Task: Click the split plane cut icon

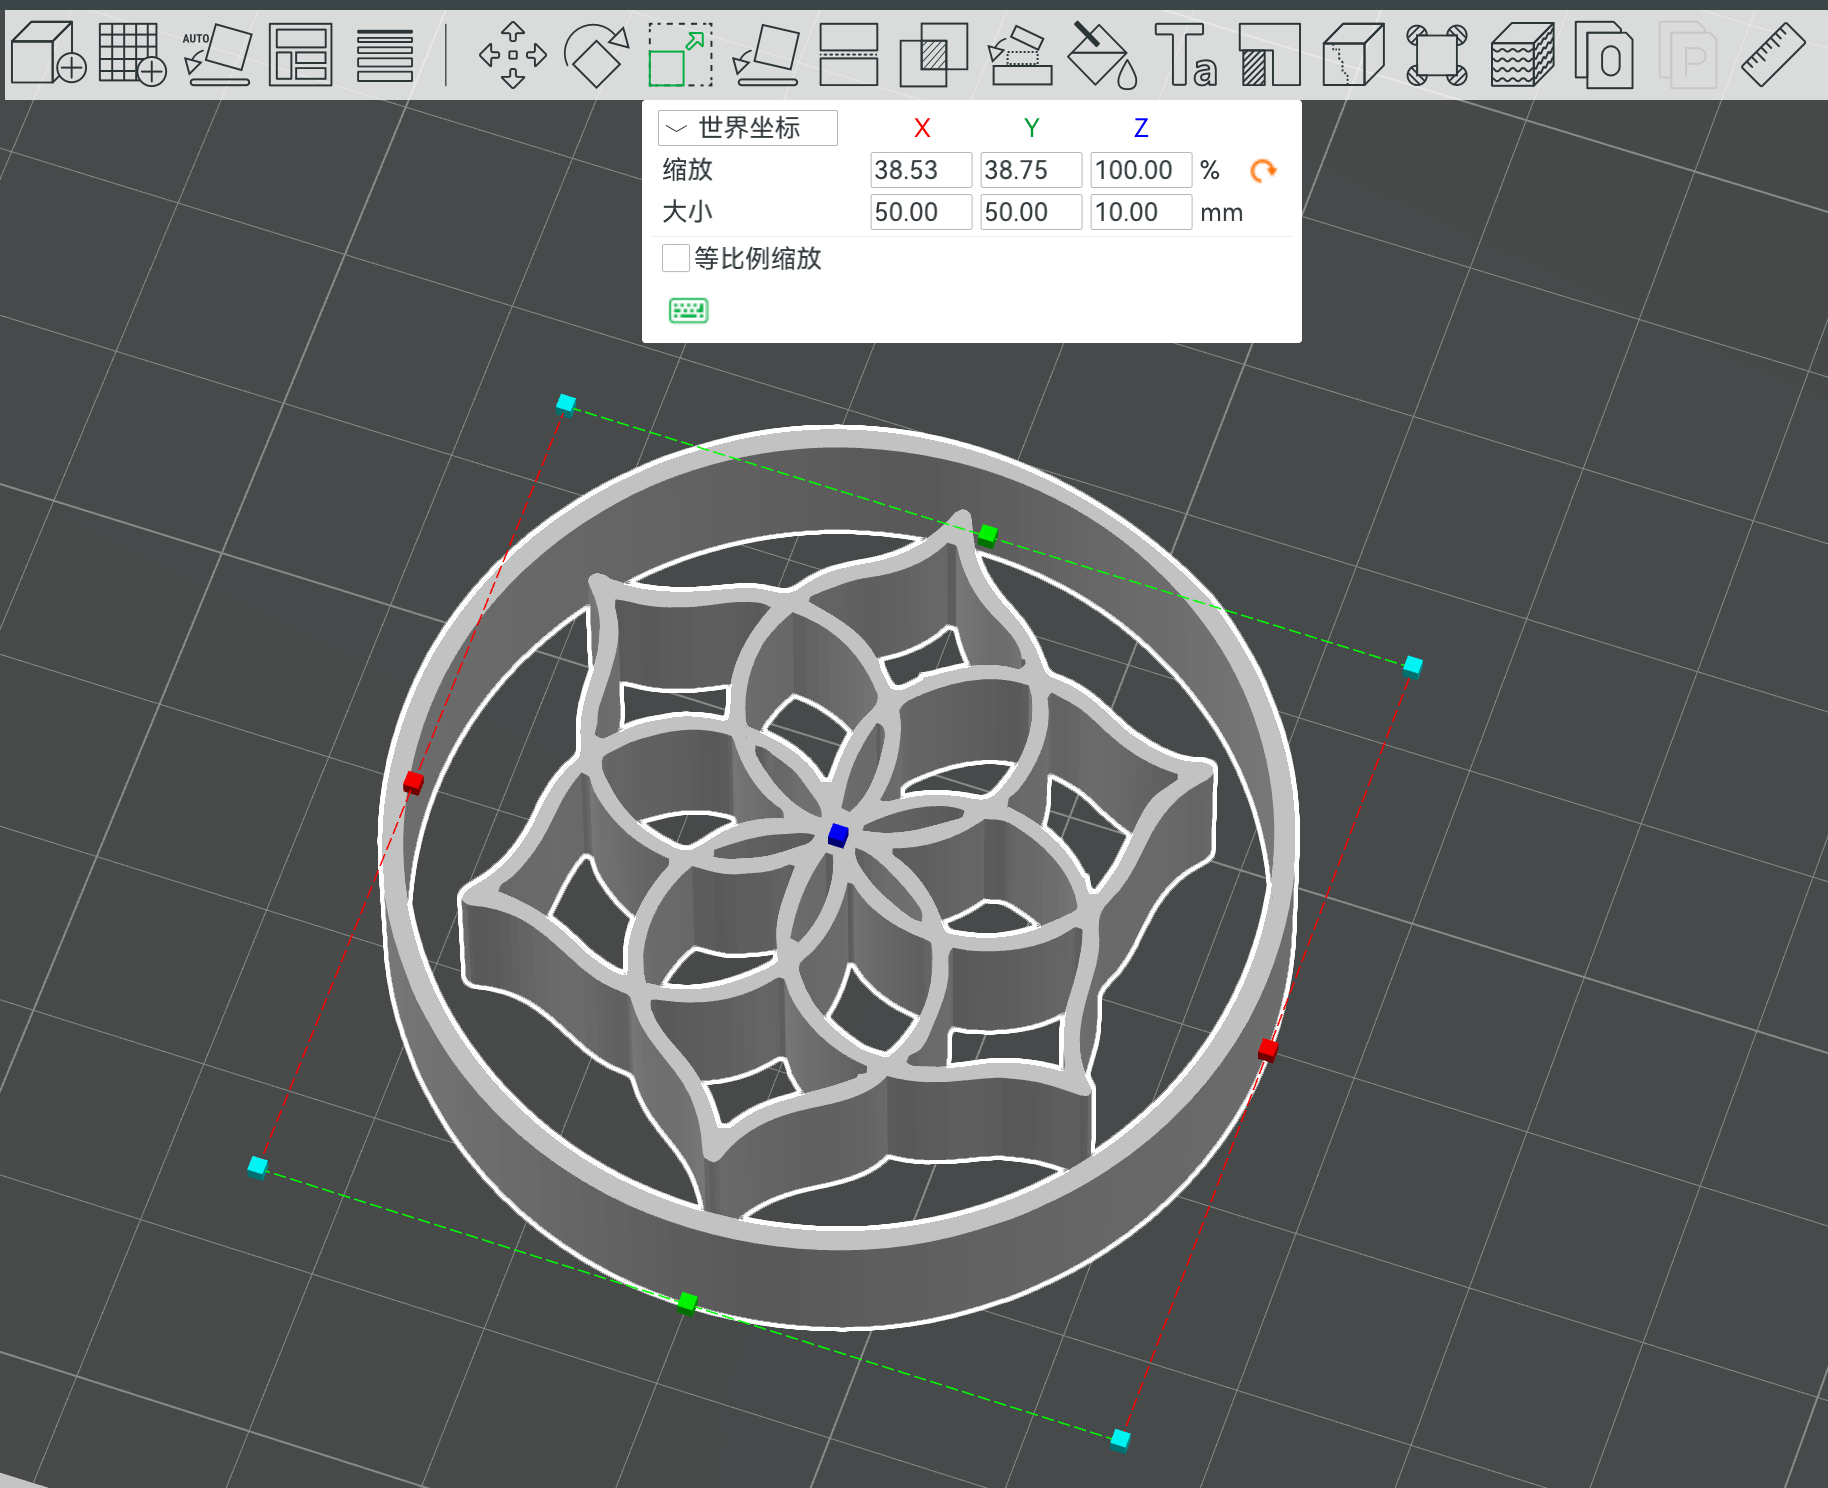Action: pos(848,54)
